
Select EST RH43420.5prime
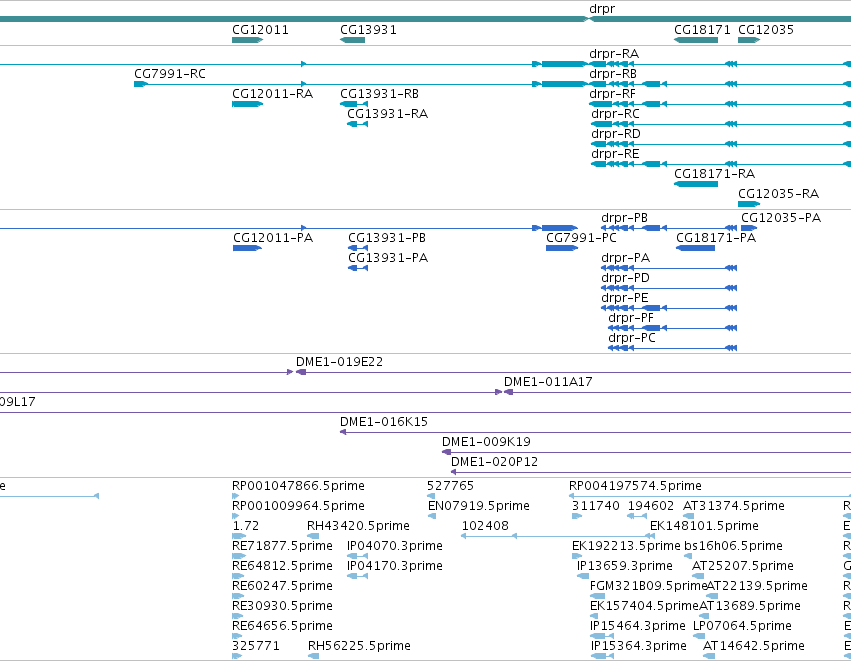coord(358,526)
